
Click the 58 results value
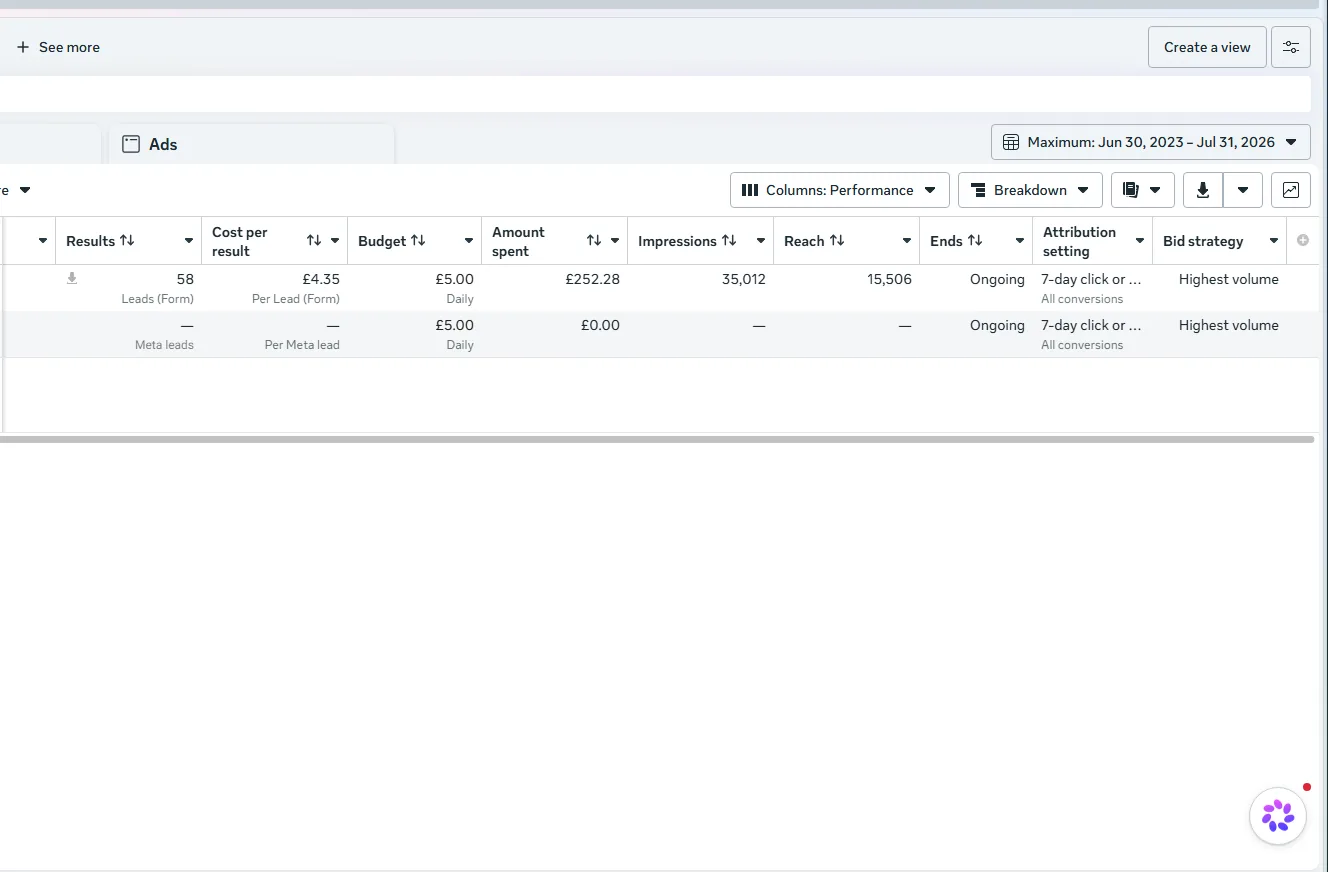coord(185,279)
